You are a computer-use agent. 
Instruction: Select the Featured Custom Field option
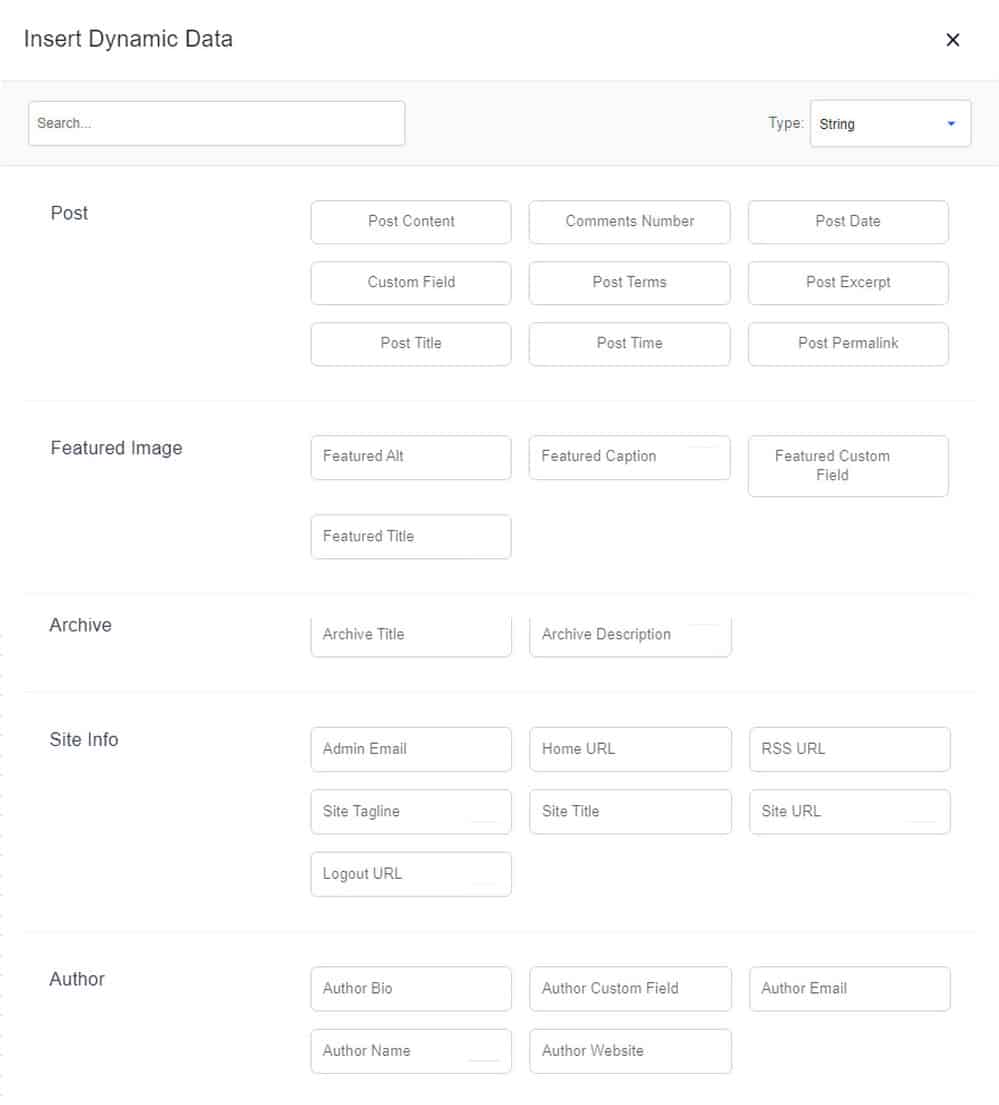[848, 466]
